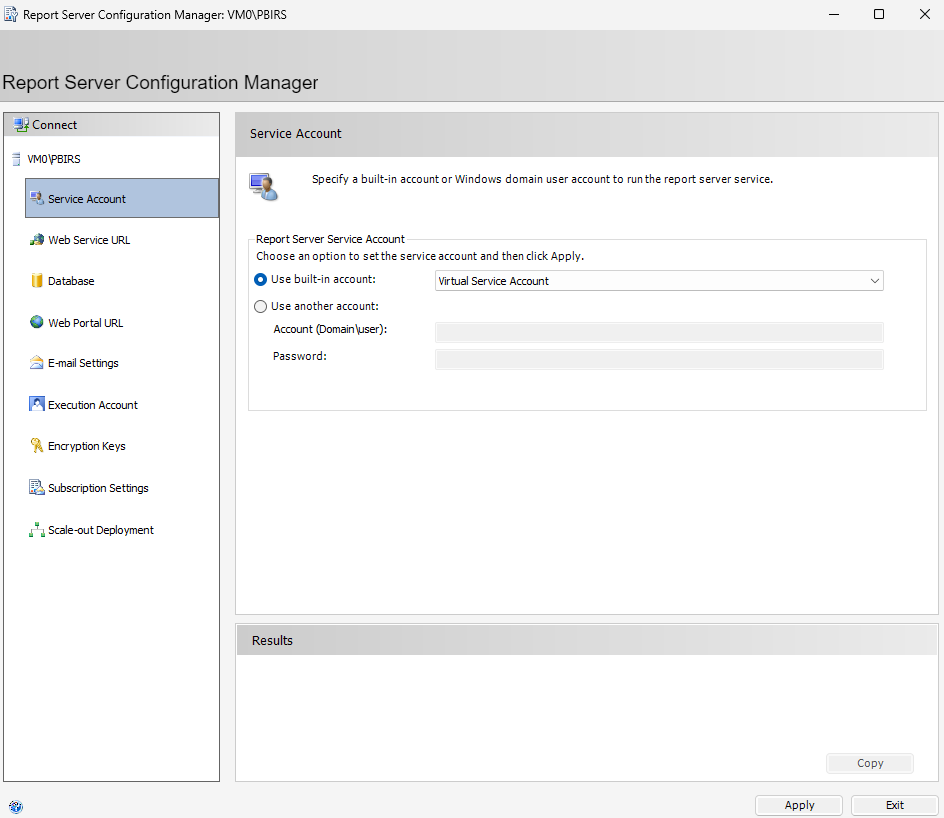Select the VM0\PBIRS server node label
This screenshot has height=818, width=944.
click(x=54, y=159)
